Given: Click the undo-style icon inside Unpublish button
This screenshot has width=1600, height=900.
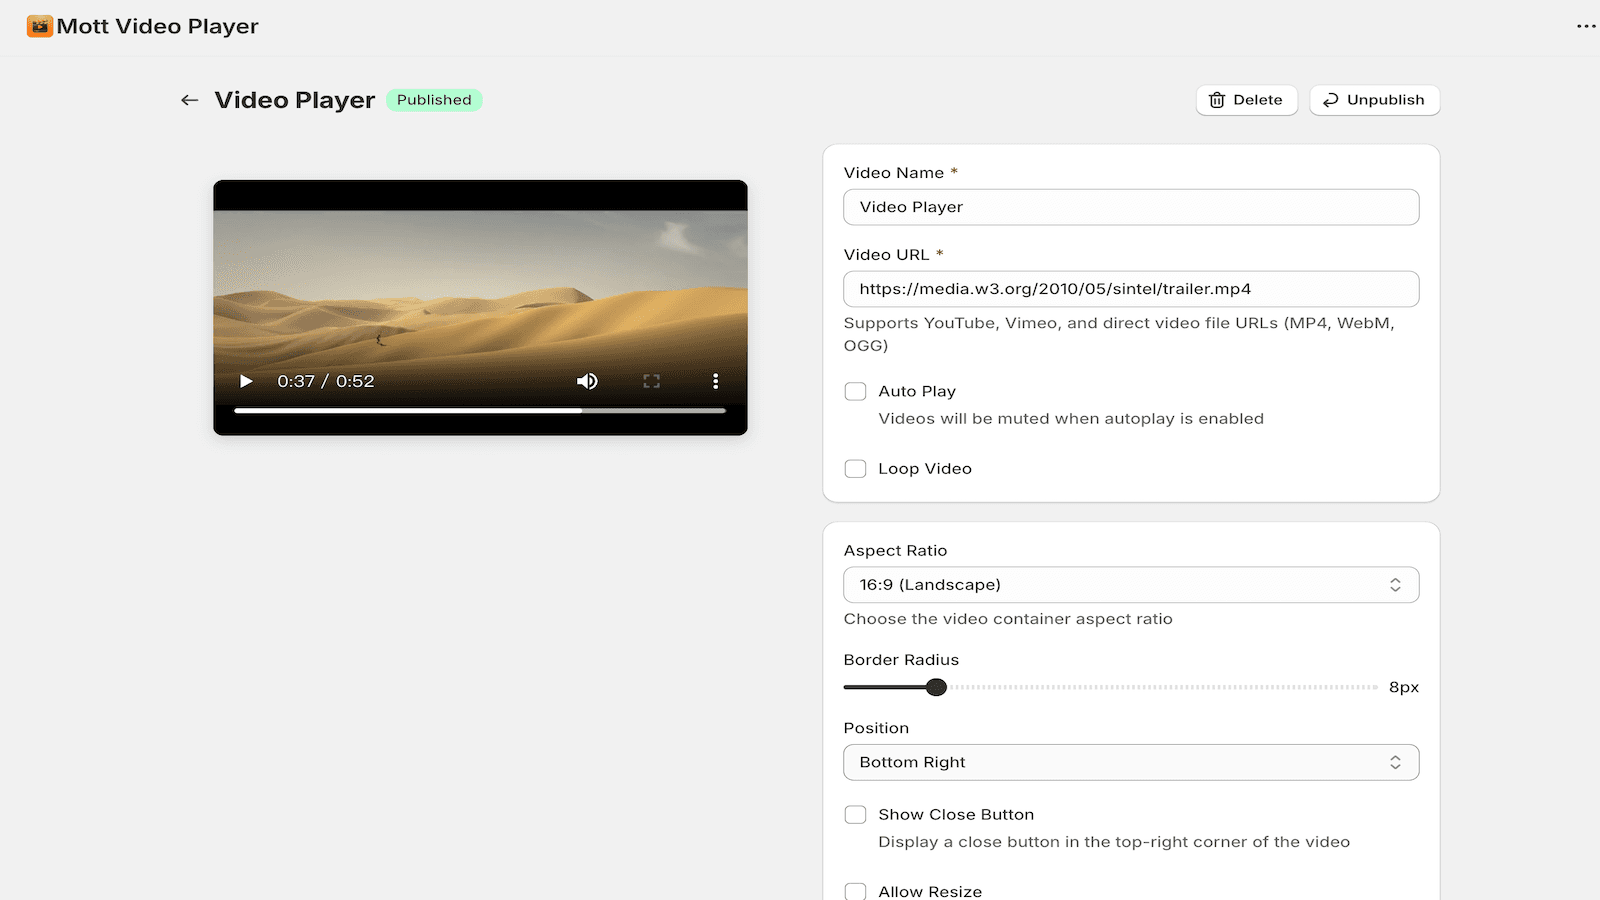Looking at the screenshot, I should pos(1330,100).
